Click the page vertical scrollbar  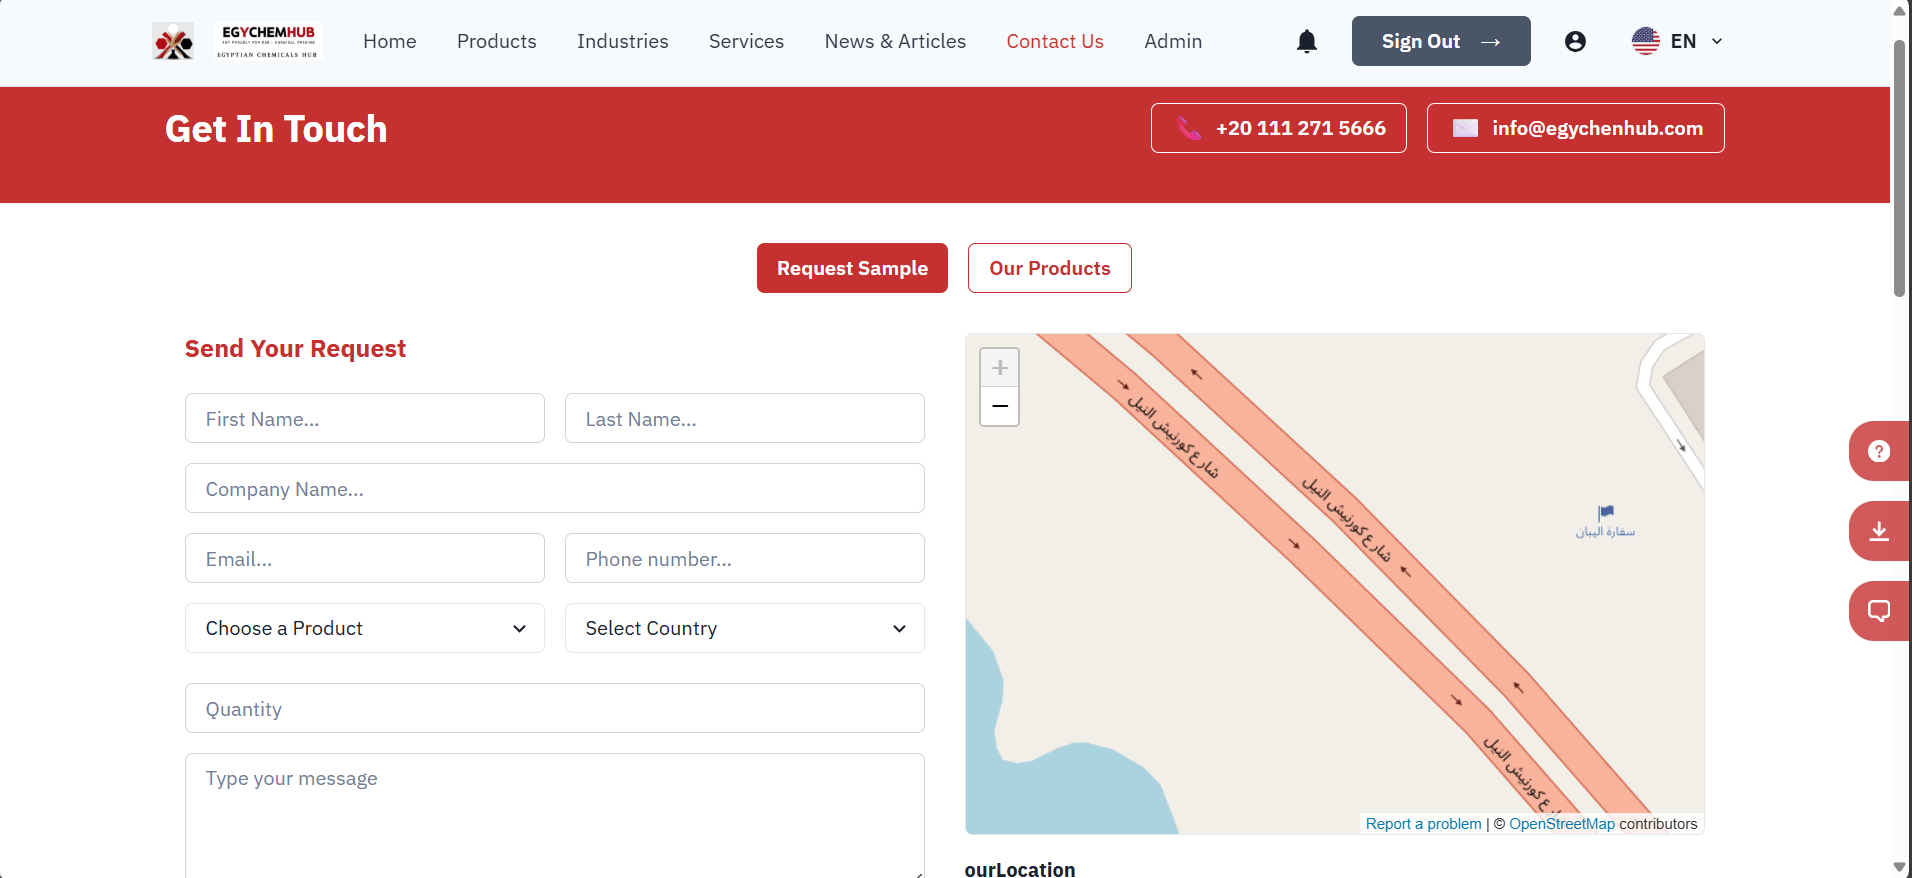pos(1899,170)
